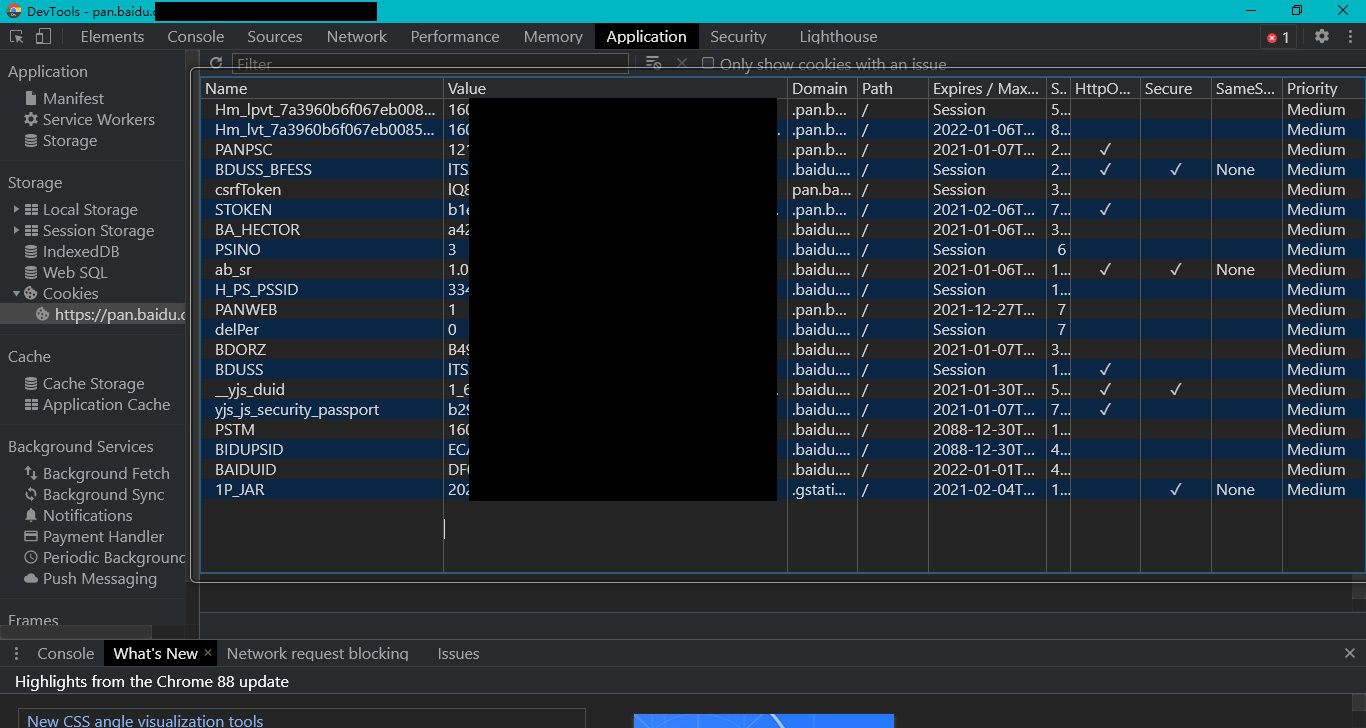Image resolution: width=1366 pixels, height=728 pixels.
Task: Refresh the cookies table
Action: pos(216,63)
